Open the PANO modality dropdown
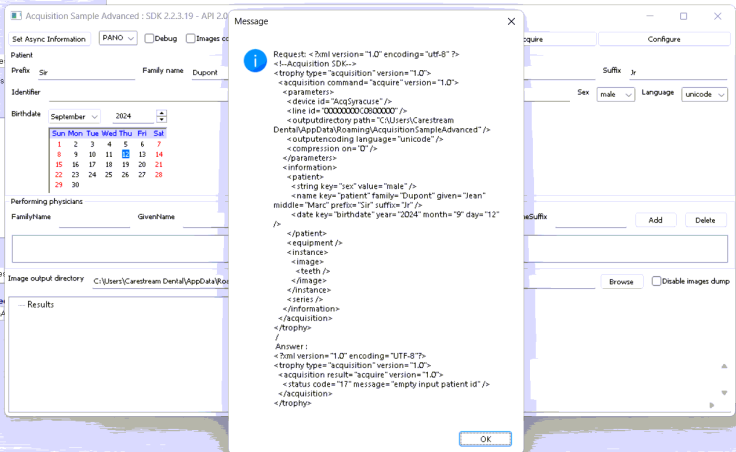736x452 pixels. tap(118, 38)
